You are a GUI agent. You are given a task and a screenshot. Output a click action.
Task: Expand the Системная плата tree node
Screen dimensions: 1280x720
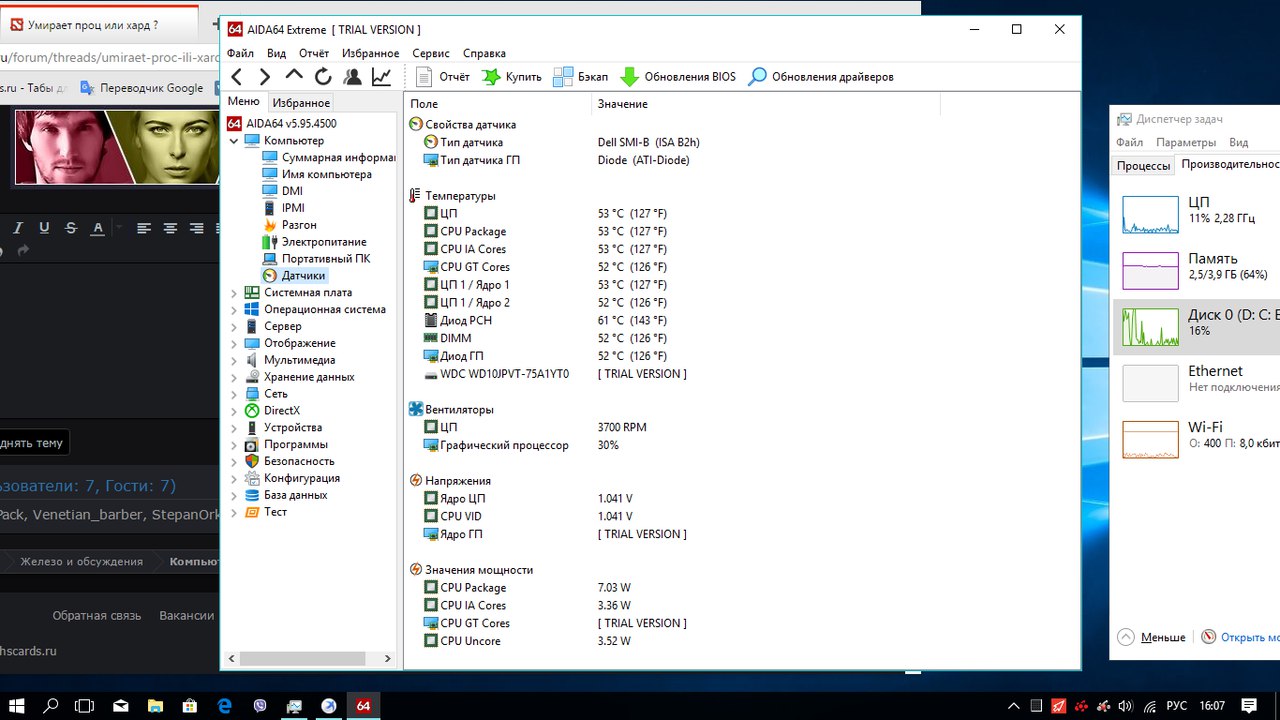click(234, 293)
